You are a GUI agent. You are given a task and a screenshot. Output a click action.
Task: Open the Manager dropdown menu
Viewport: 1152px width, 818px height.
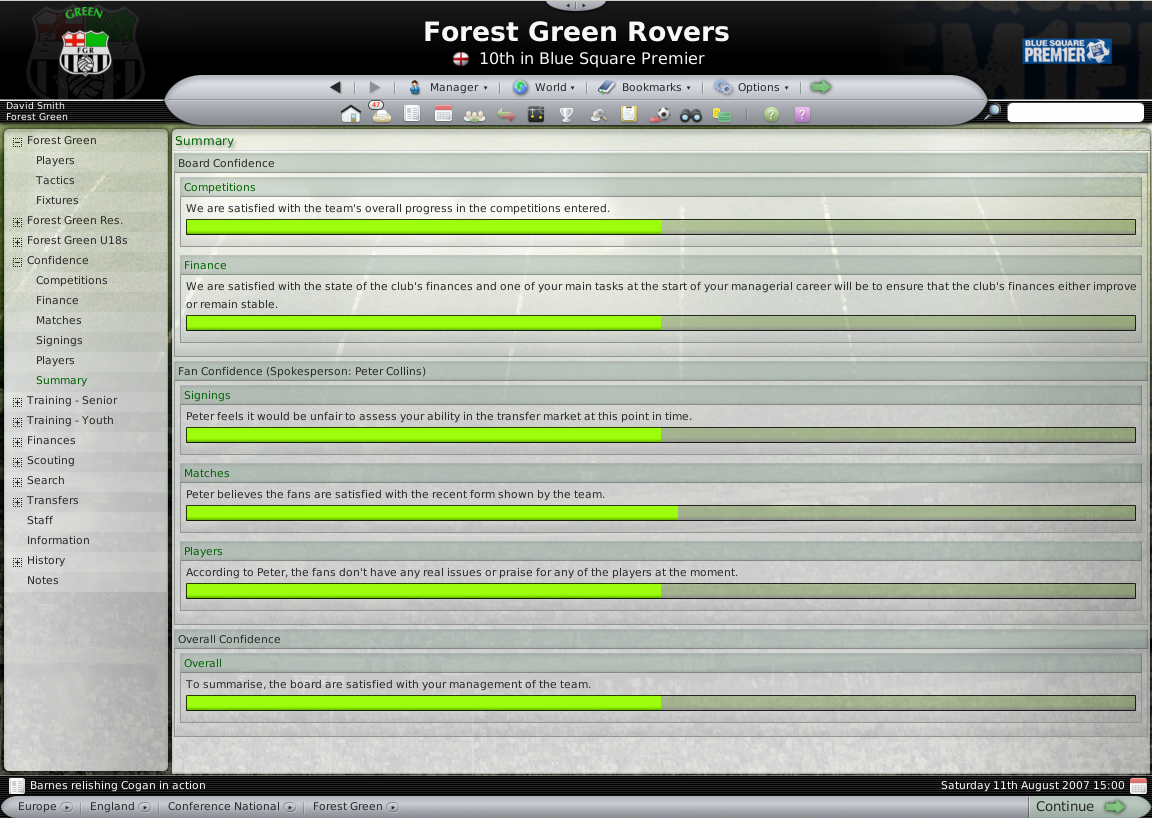448,87
